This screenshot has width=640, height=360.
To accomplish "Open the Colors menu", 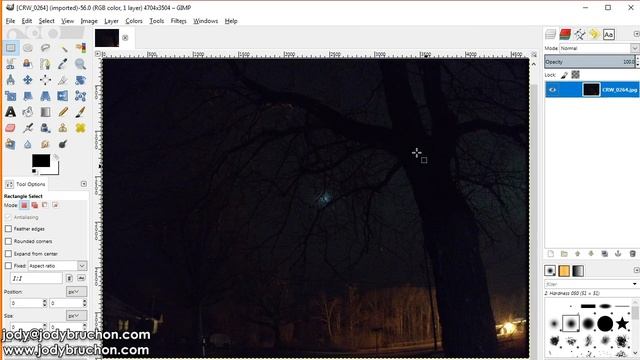I will tap(134, 21).
